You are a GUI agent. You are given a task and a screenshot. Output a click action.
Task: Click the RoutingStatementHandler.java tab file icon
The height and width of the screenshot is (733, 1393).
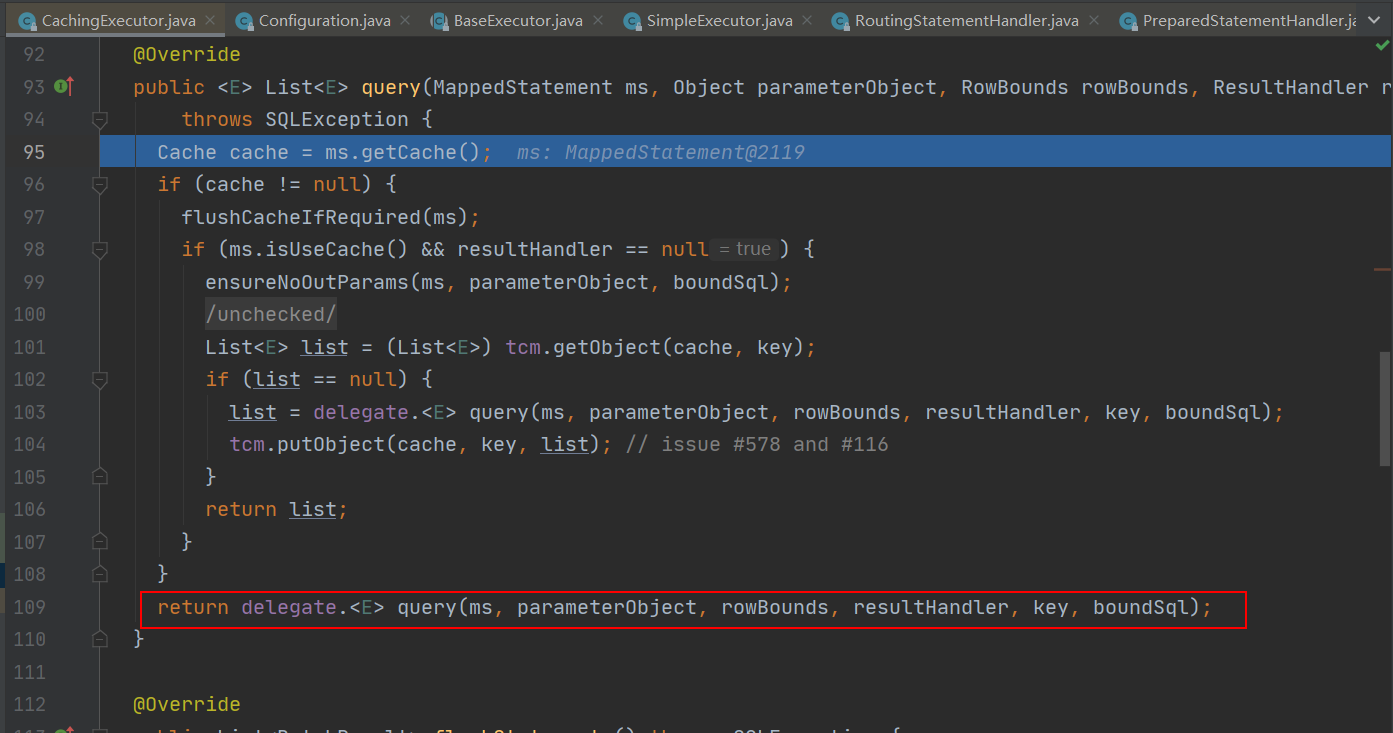click(840, 20)
